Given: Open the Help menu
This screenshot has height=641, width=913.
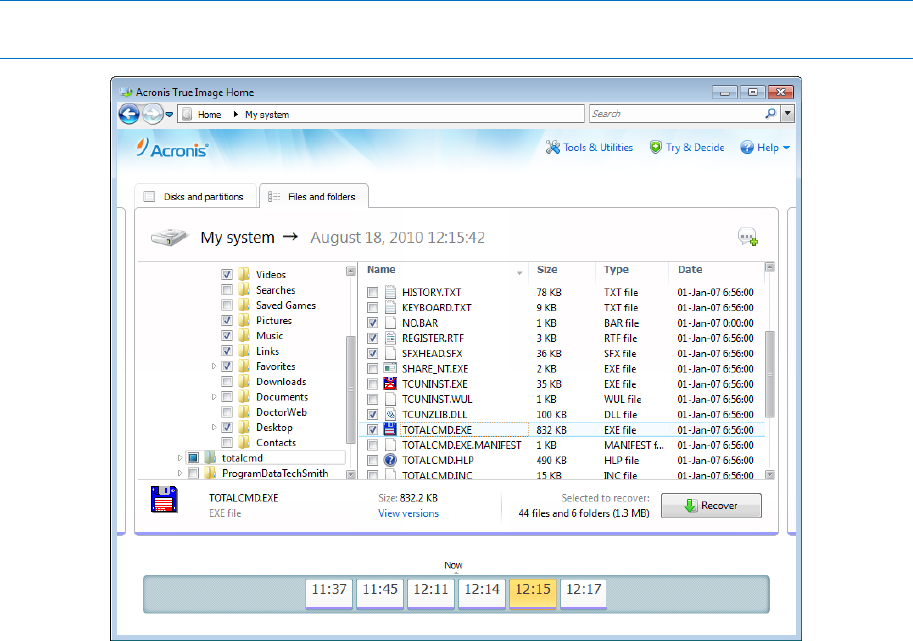Looking at the screenshot, I should (765, 147).
